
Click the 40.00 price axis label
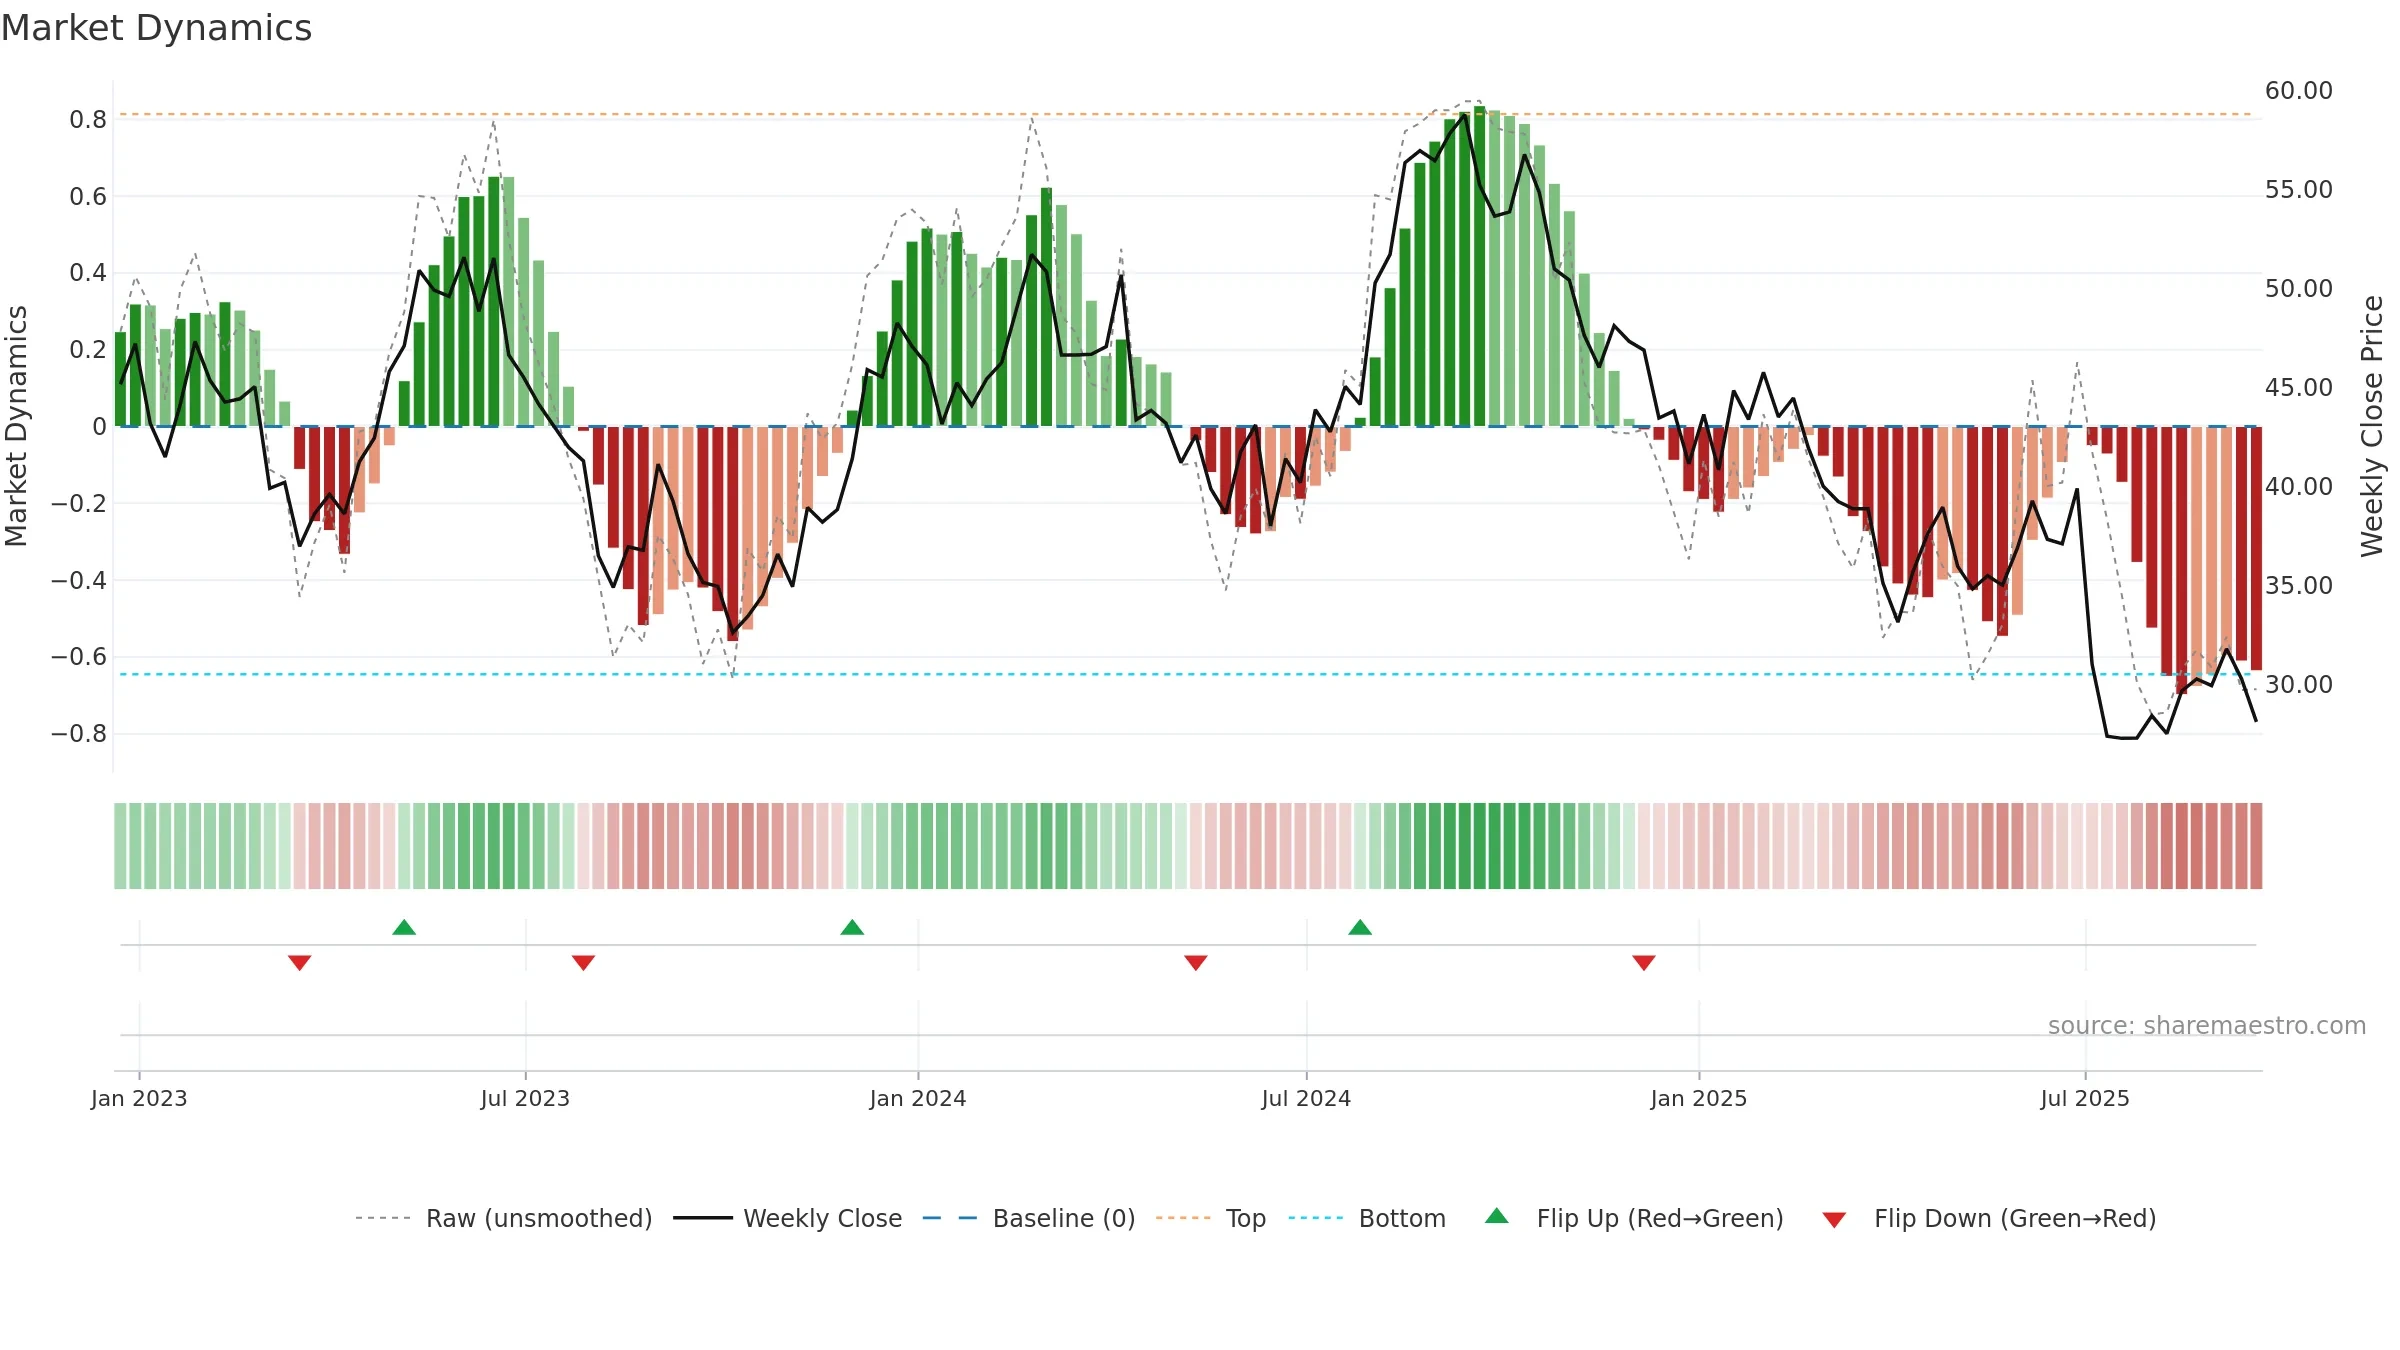(x=2299, y=486)
